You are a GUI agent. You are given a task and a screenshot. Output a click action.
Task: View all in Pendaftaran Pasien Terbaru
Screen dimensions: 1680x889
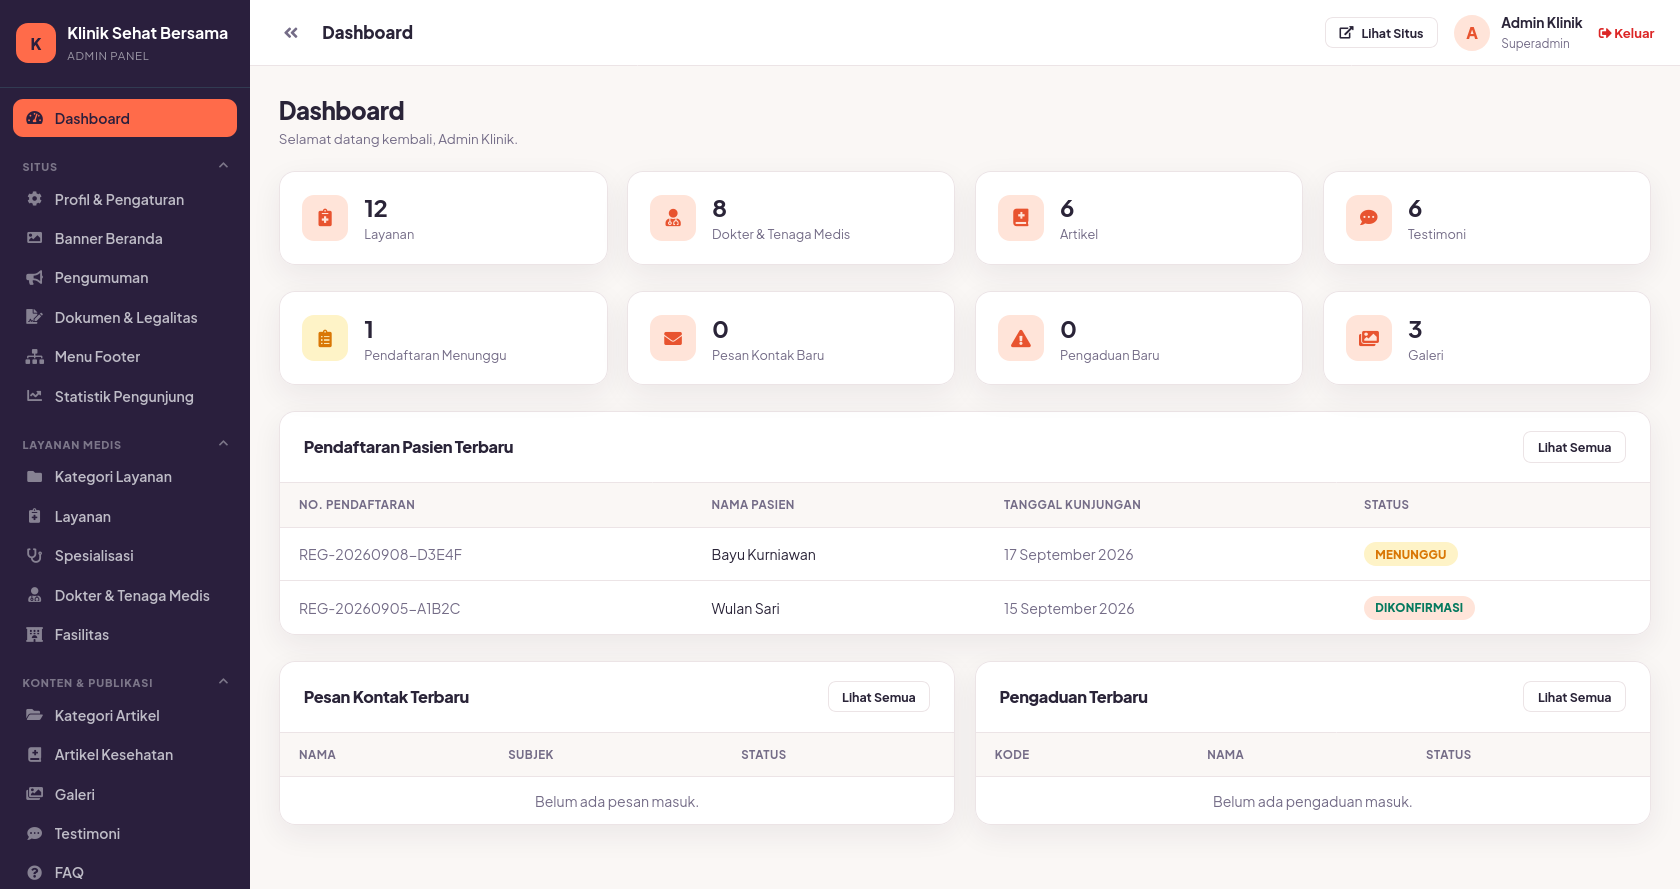point(1574,447)
